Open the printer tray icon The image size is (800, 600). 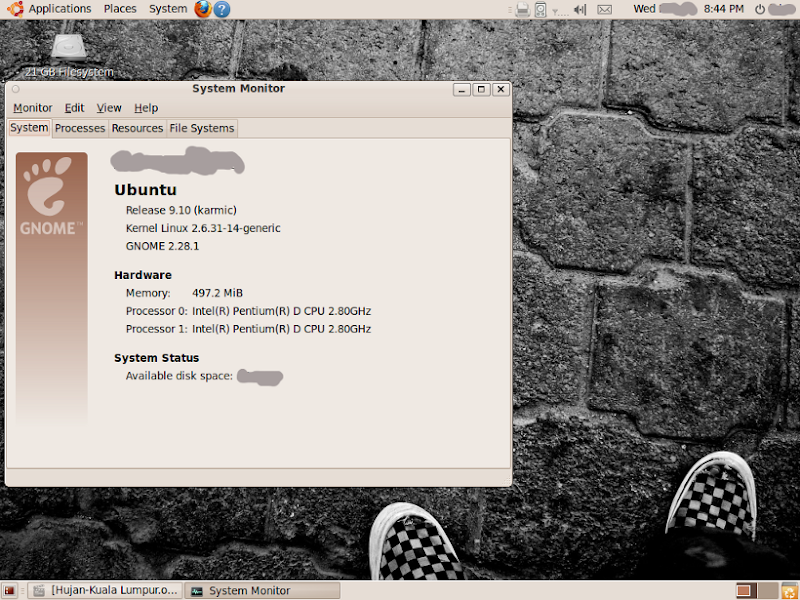[x=522, y=9]
